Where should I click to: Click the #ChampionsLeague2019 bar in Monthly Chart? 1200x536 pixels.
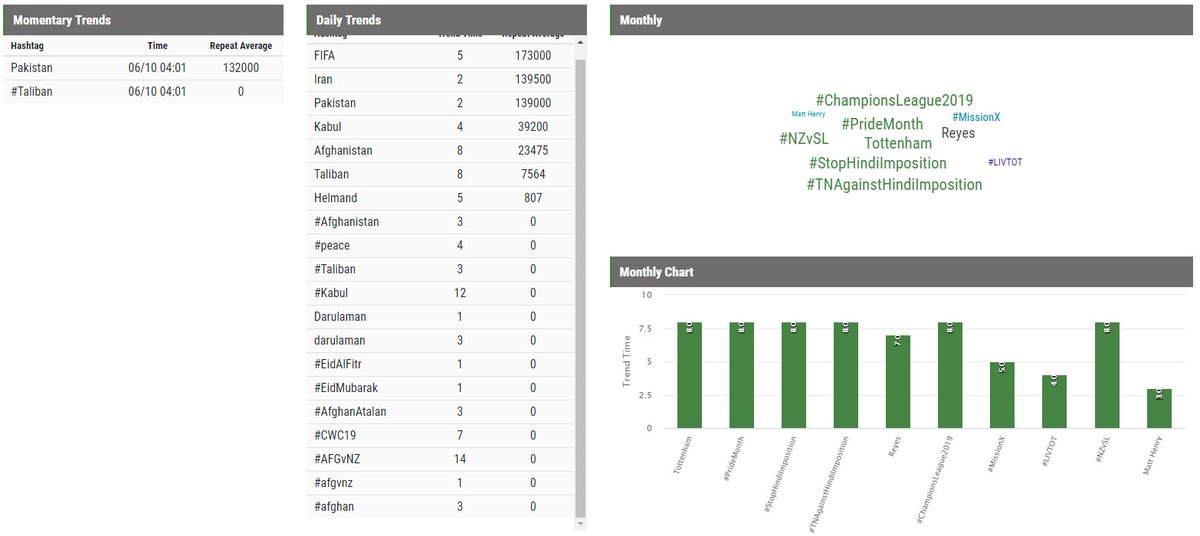(x=950, y=375)
